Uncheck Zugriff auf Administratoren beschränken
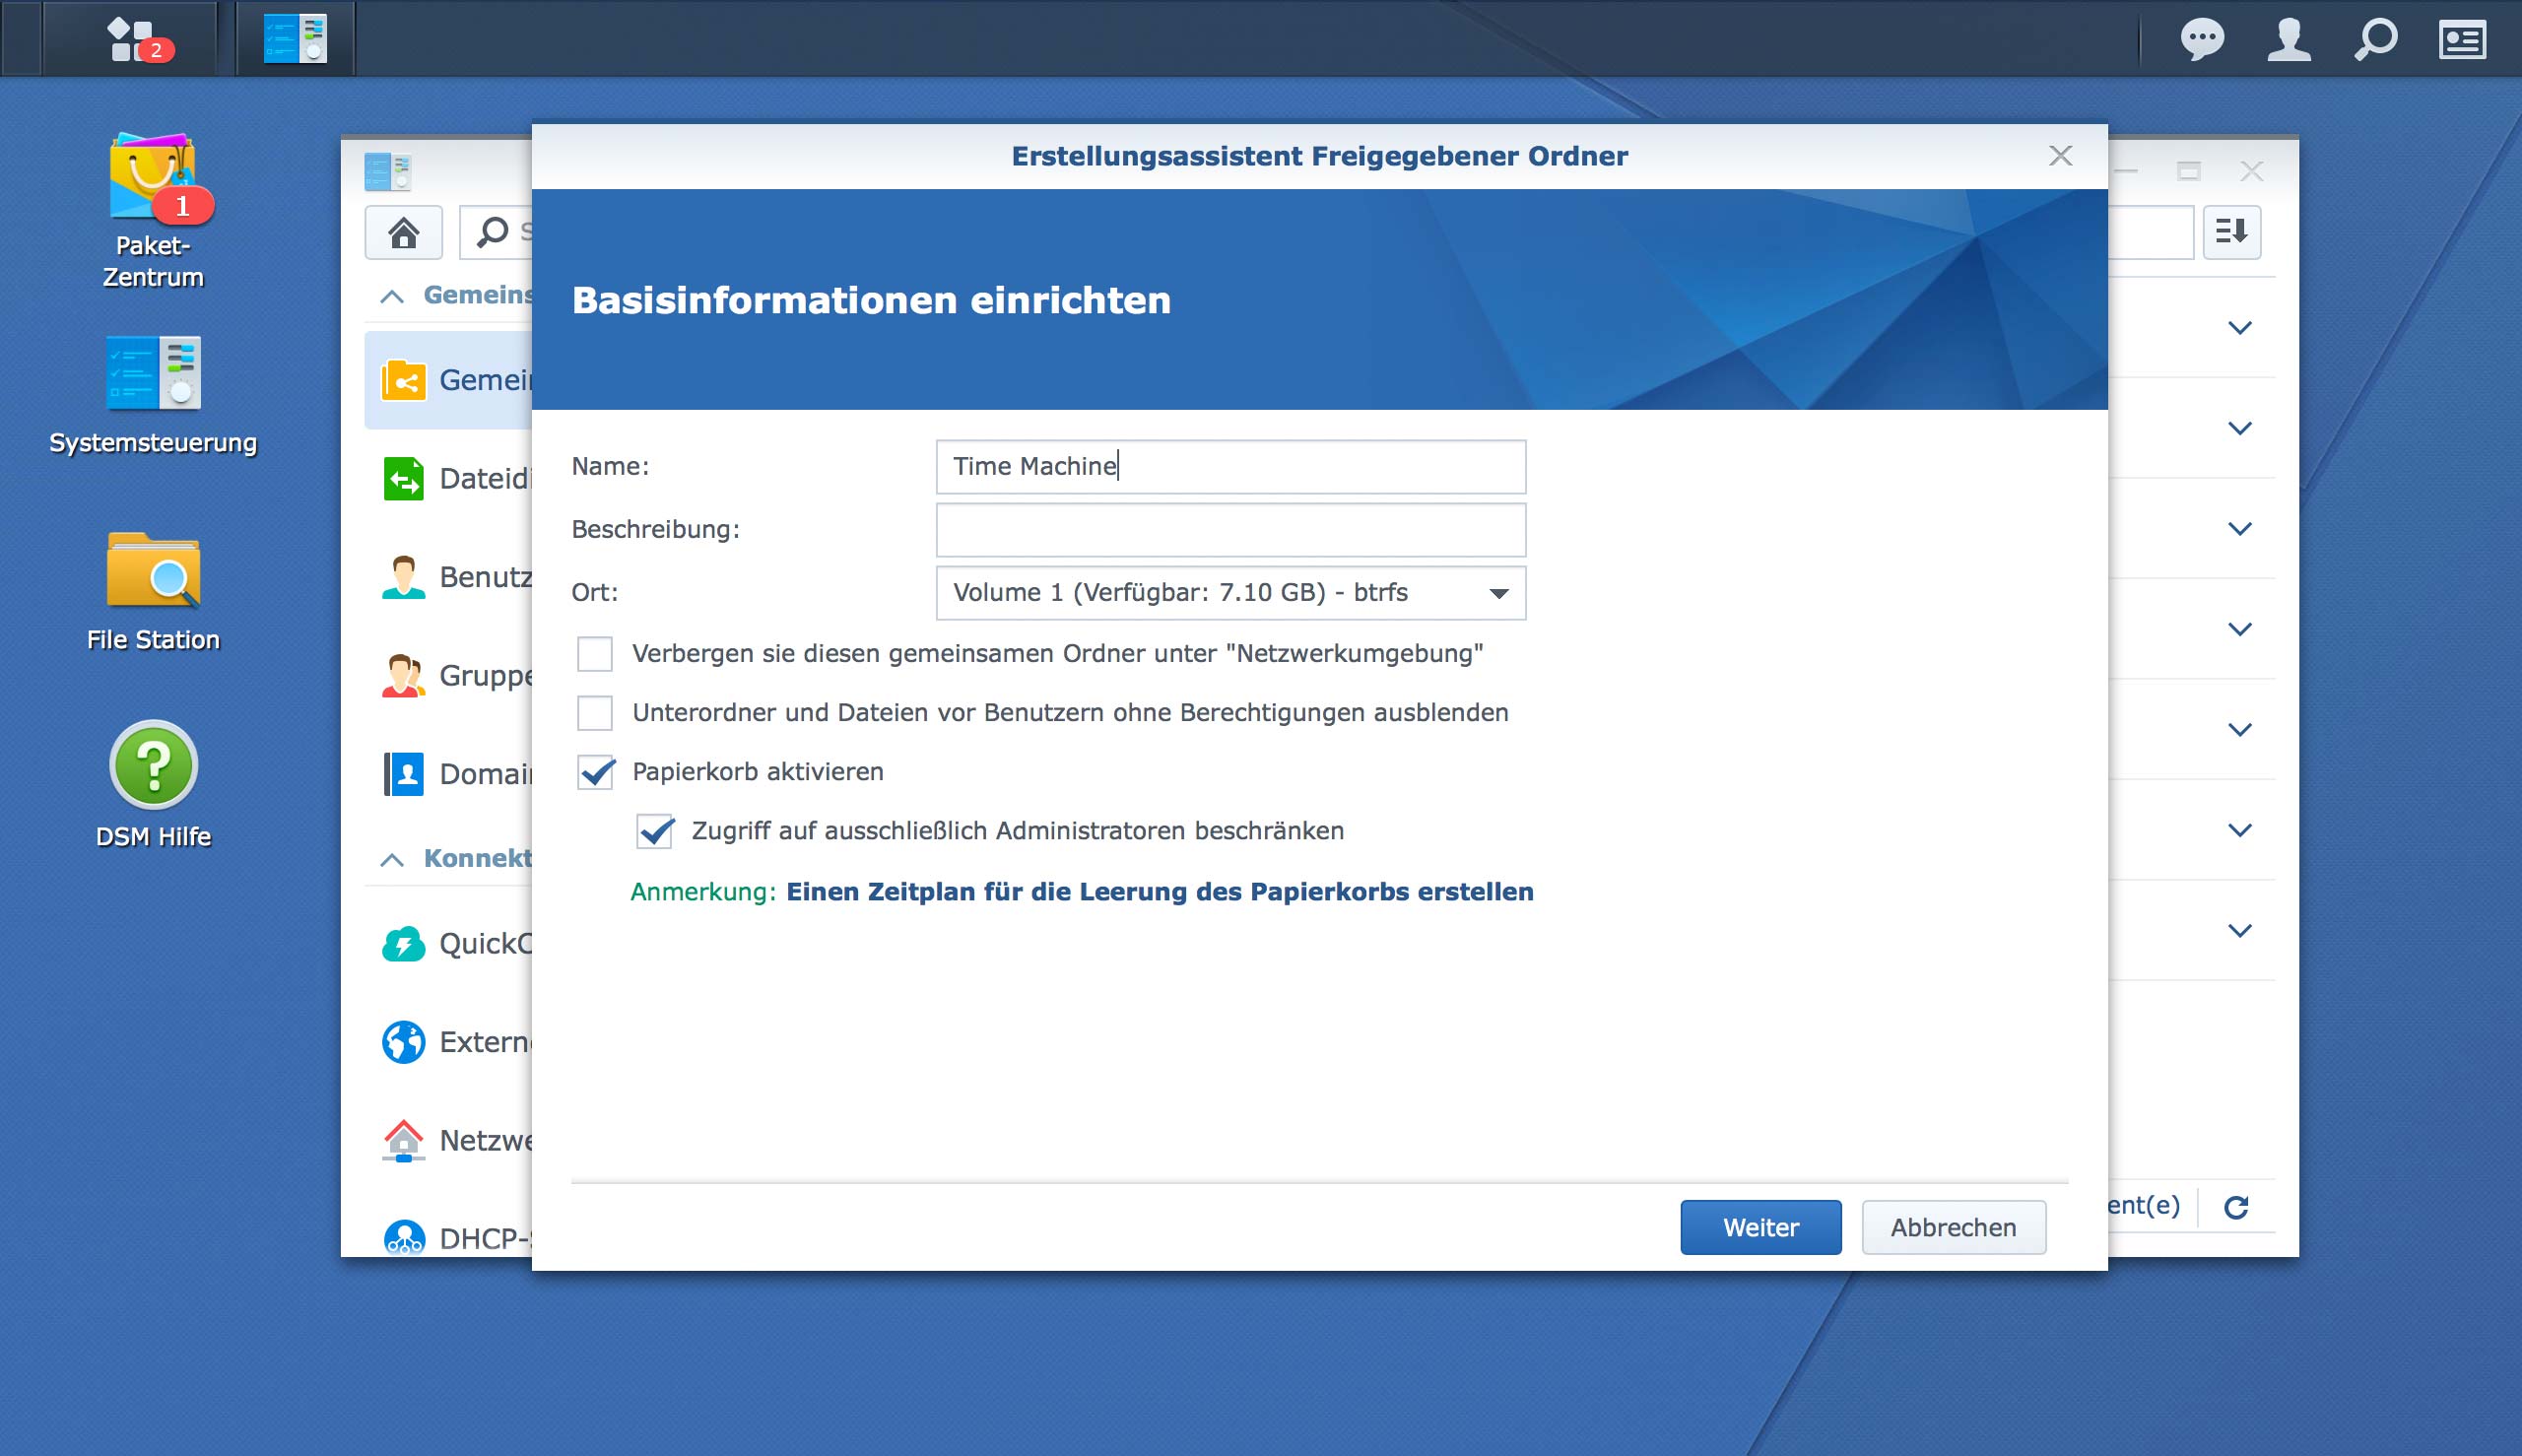2522x1456 pixels. tap(655, 831)
